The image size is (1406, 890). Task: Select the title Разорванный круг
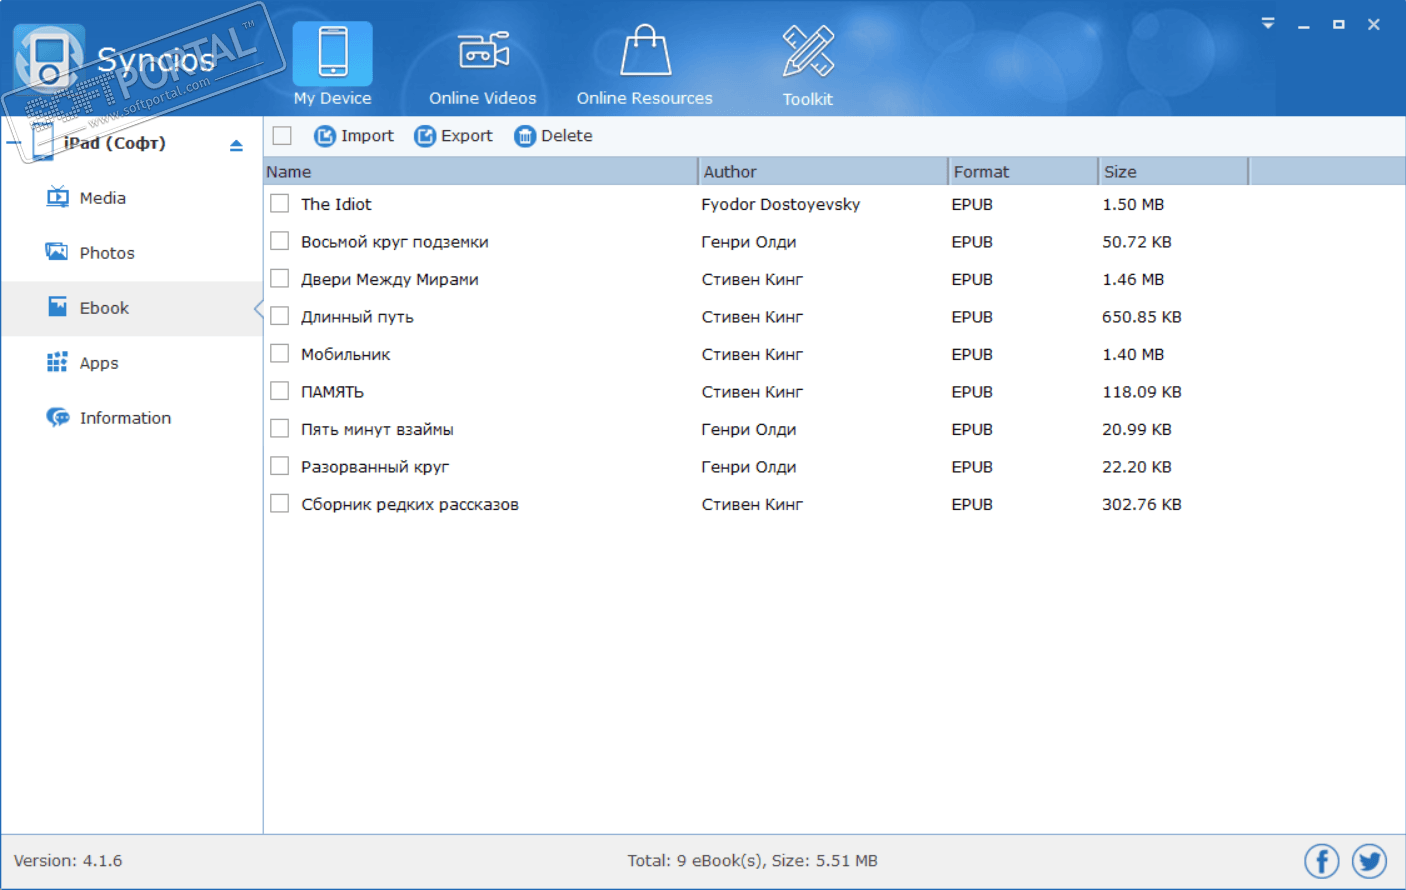tap(375, 467)
